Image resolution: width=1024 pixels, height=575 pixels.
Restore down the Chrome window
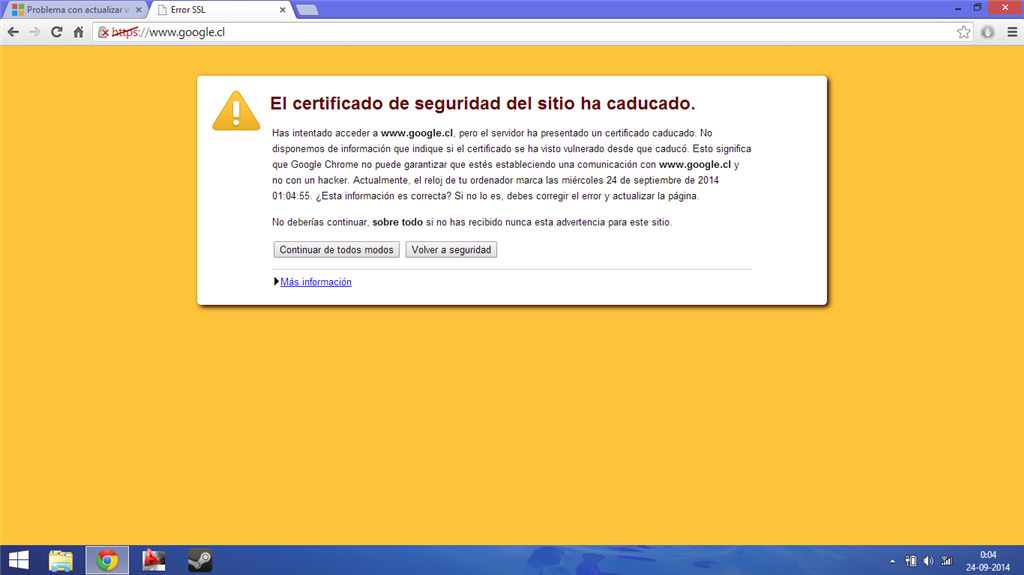(977, 8)
